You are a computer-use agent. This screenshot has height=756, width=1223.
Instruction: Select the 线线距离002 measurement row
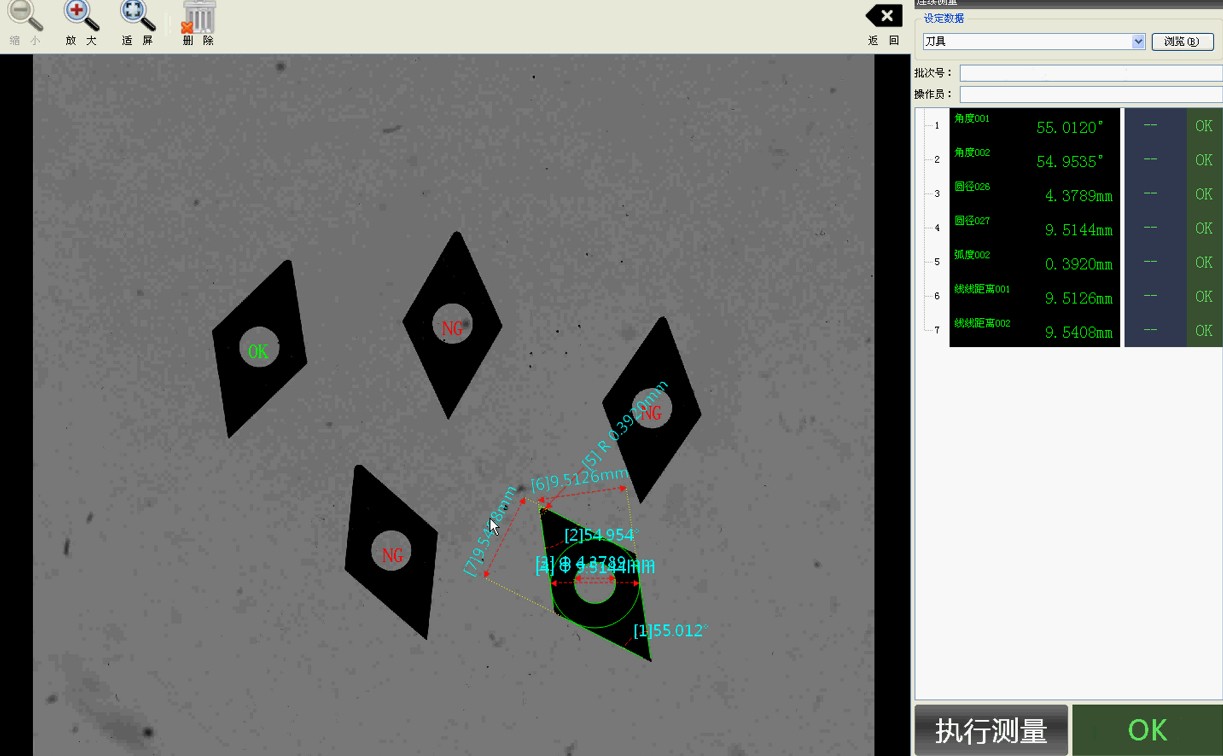click(x=1034, y=330)
